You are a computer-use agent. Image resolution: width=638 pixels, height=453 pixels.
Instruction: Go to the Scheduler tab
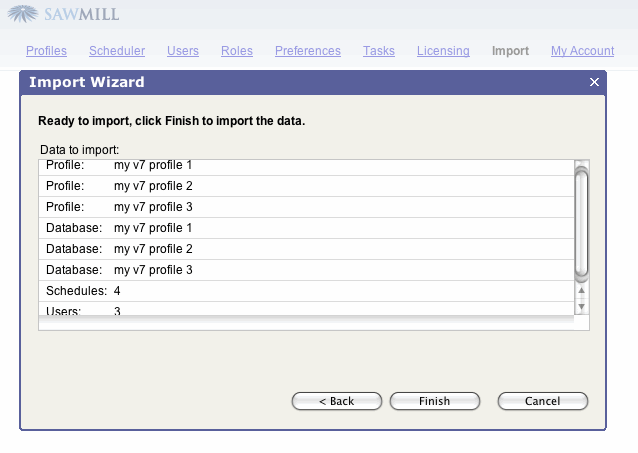pyautogui.click(x=117, y=51)
